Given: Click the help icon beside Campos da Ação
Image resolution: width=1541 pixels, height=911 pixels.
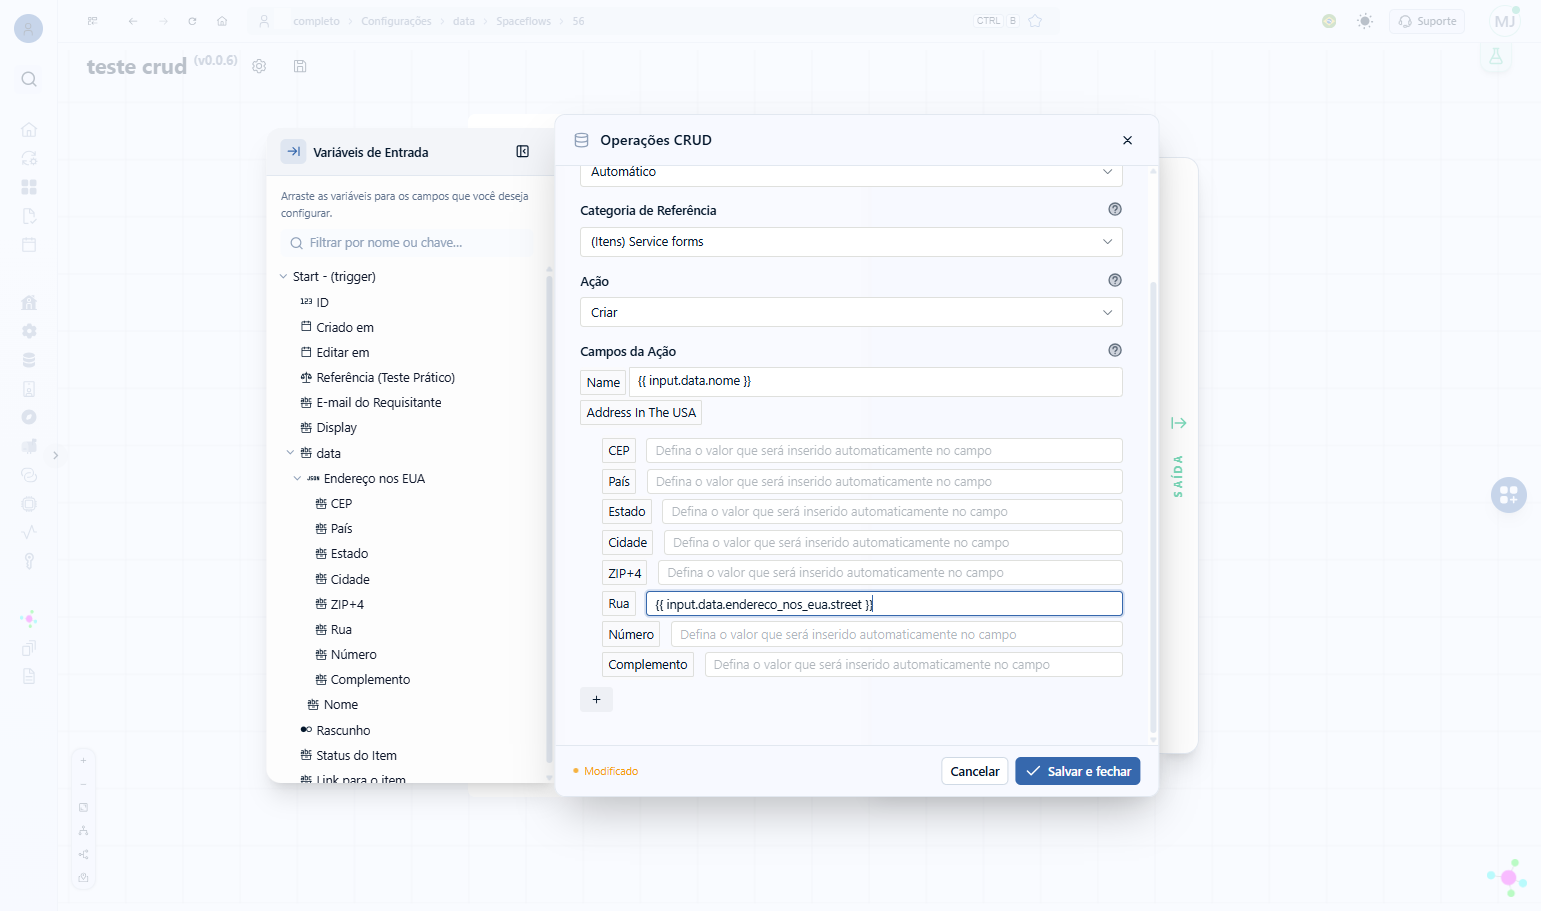Looking at the screenshot, I should [x=1115, y=350].
